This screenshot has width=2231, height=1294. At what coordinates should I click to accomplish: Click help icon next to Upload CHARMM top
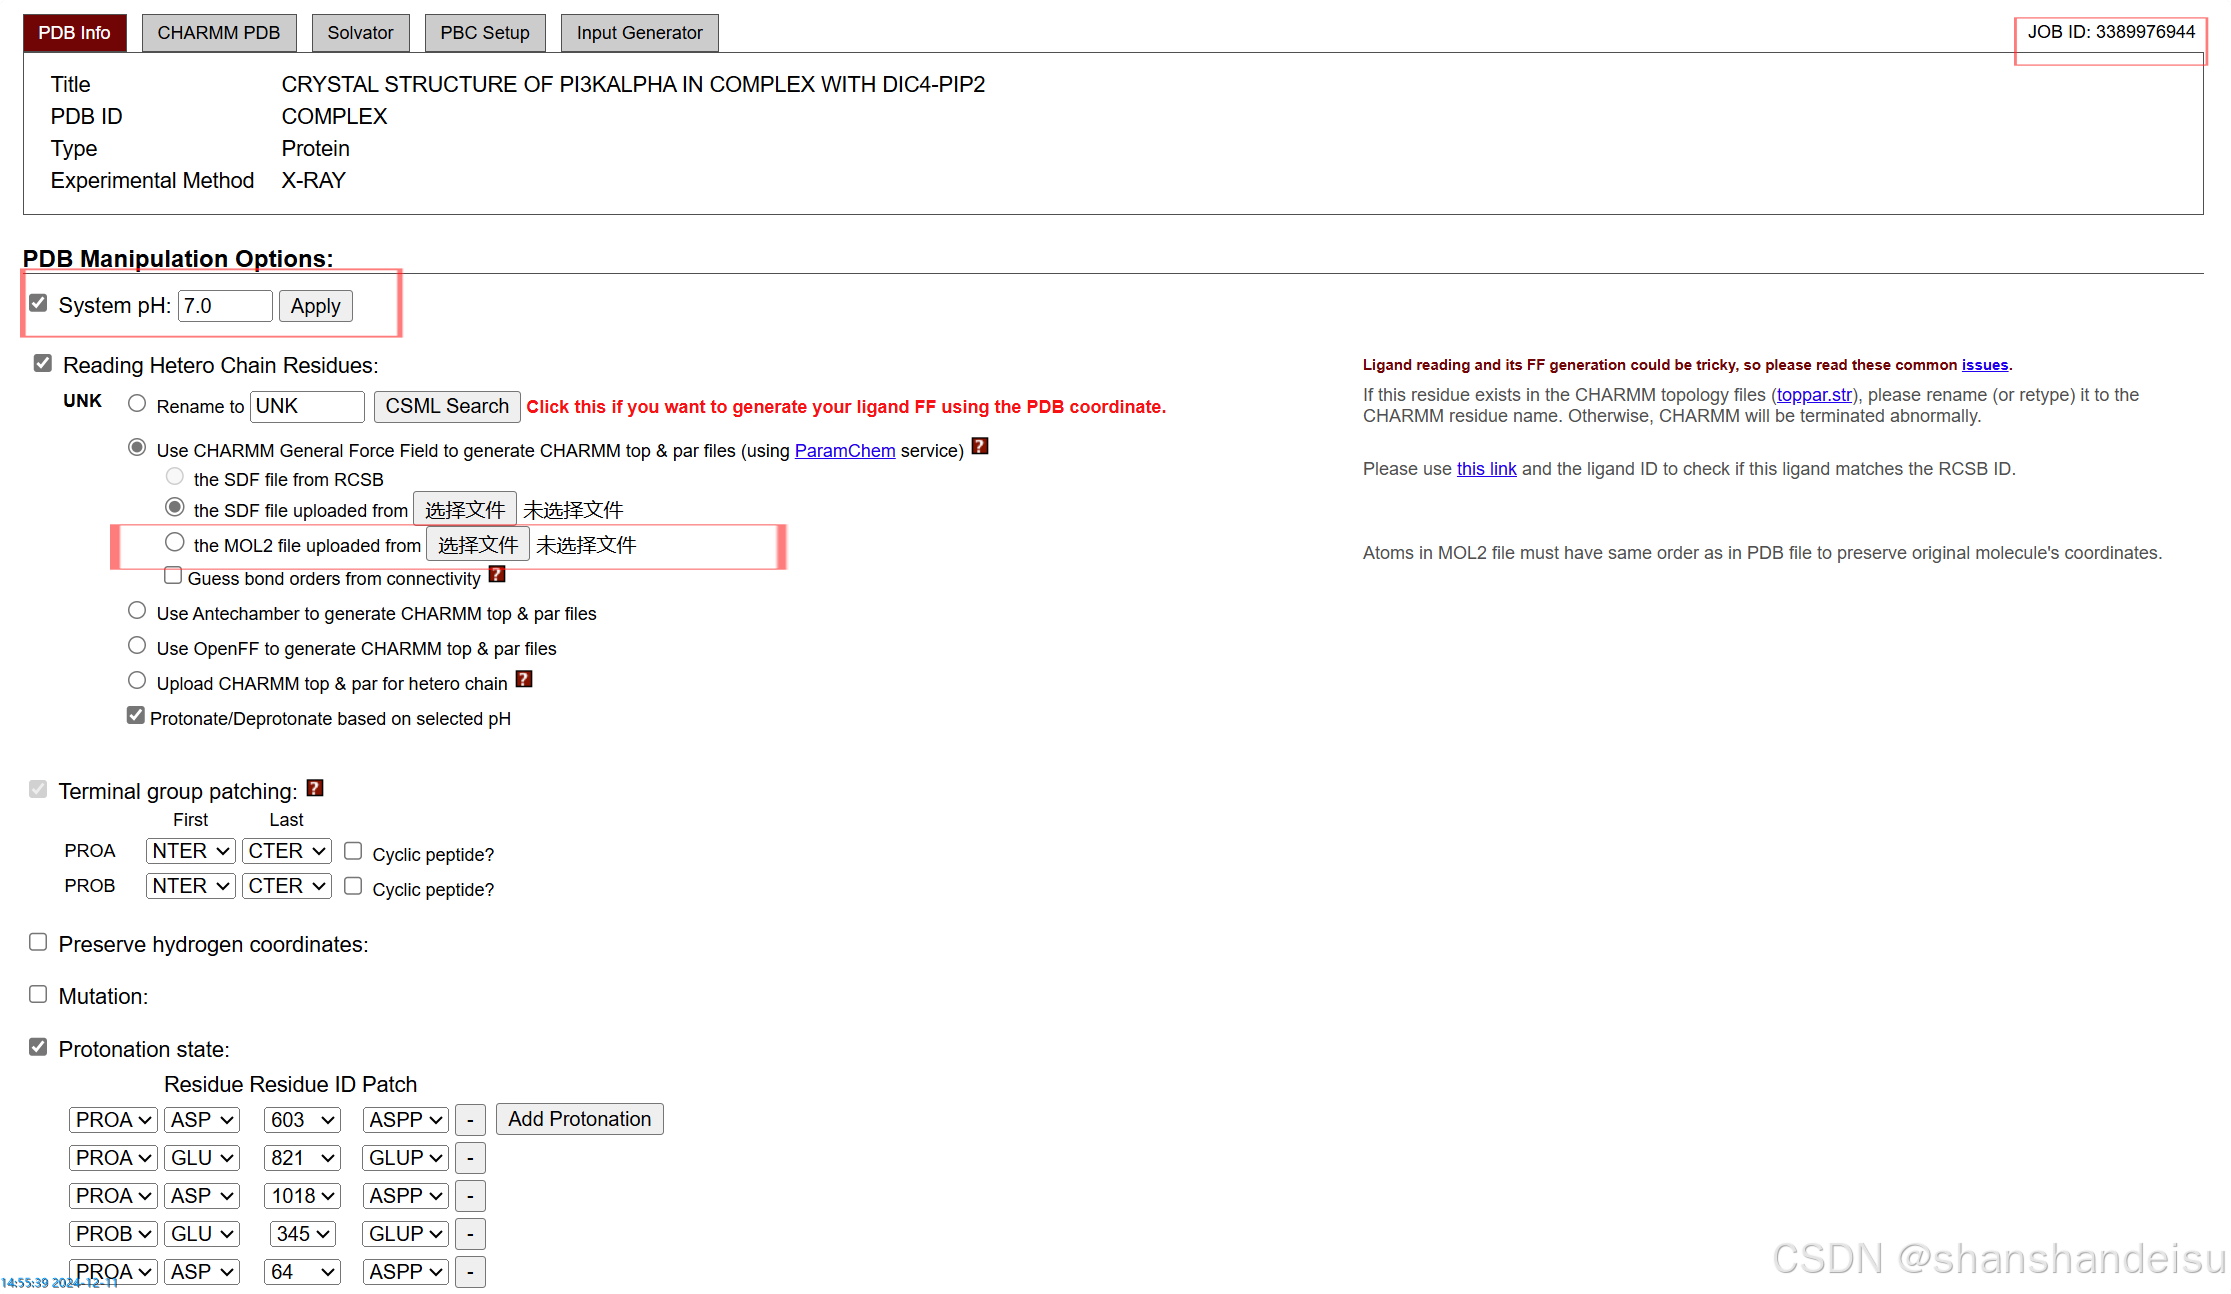pyautogui.click(x=524, y=680)
